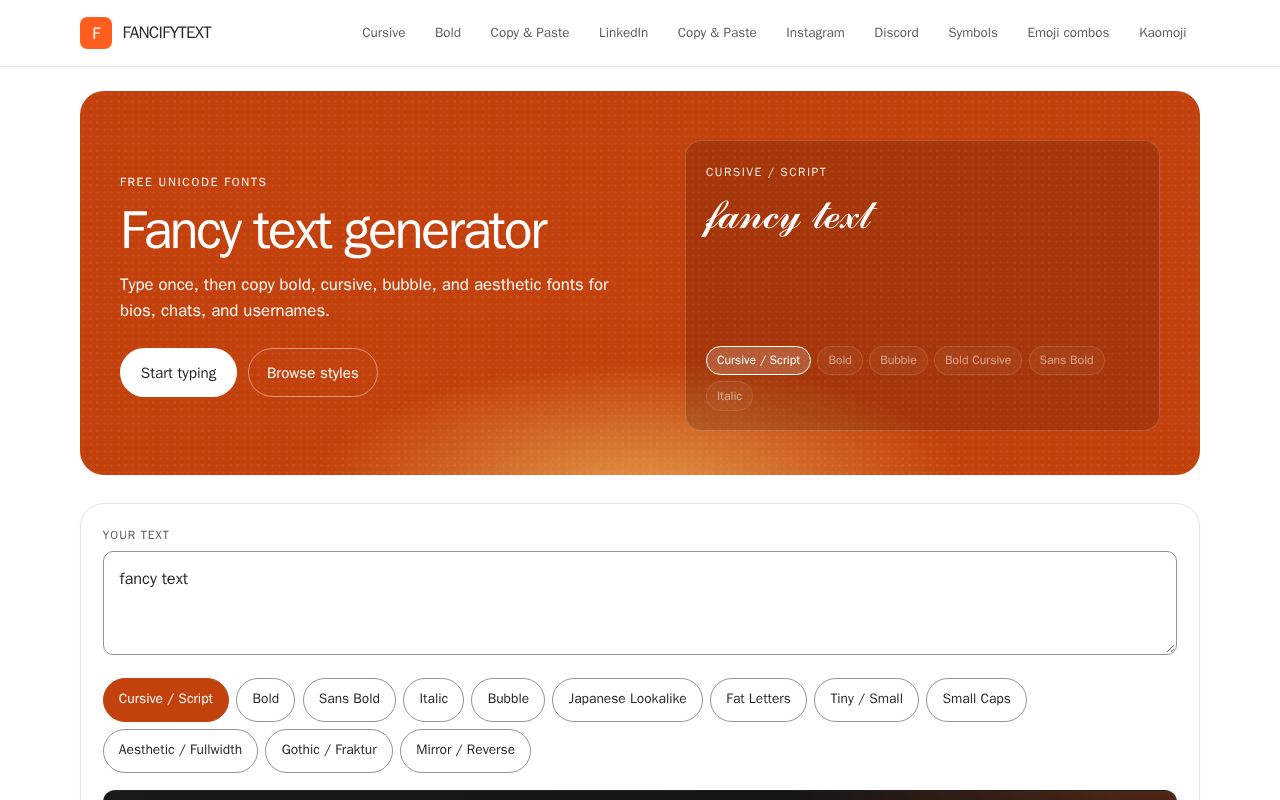This screenshot has height=800, width=1280.
Task: Click the Start typing button
Action: pos(178,373)
